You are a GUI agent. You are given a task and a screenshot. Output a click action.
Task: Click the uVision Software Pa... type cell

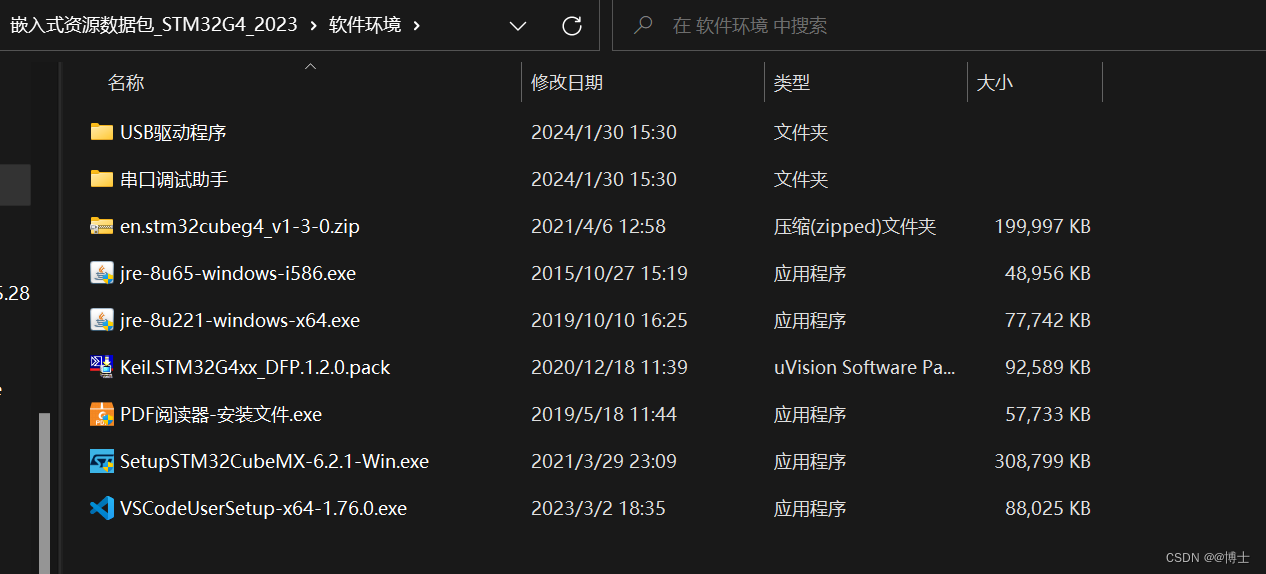click(865, 367)
